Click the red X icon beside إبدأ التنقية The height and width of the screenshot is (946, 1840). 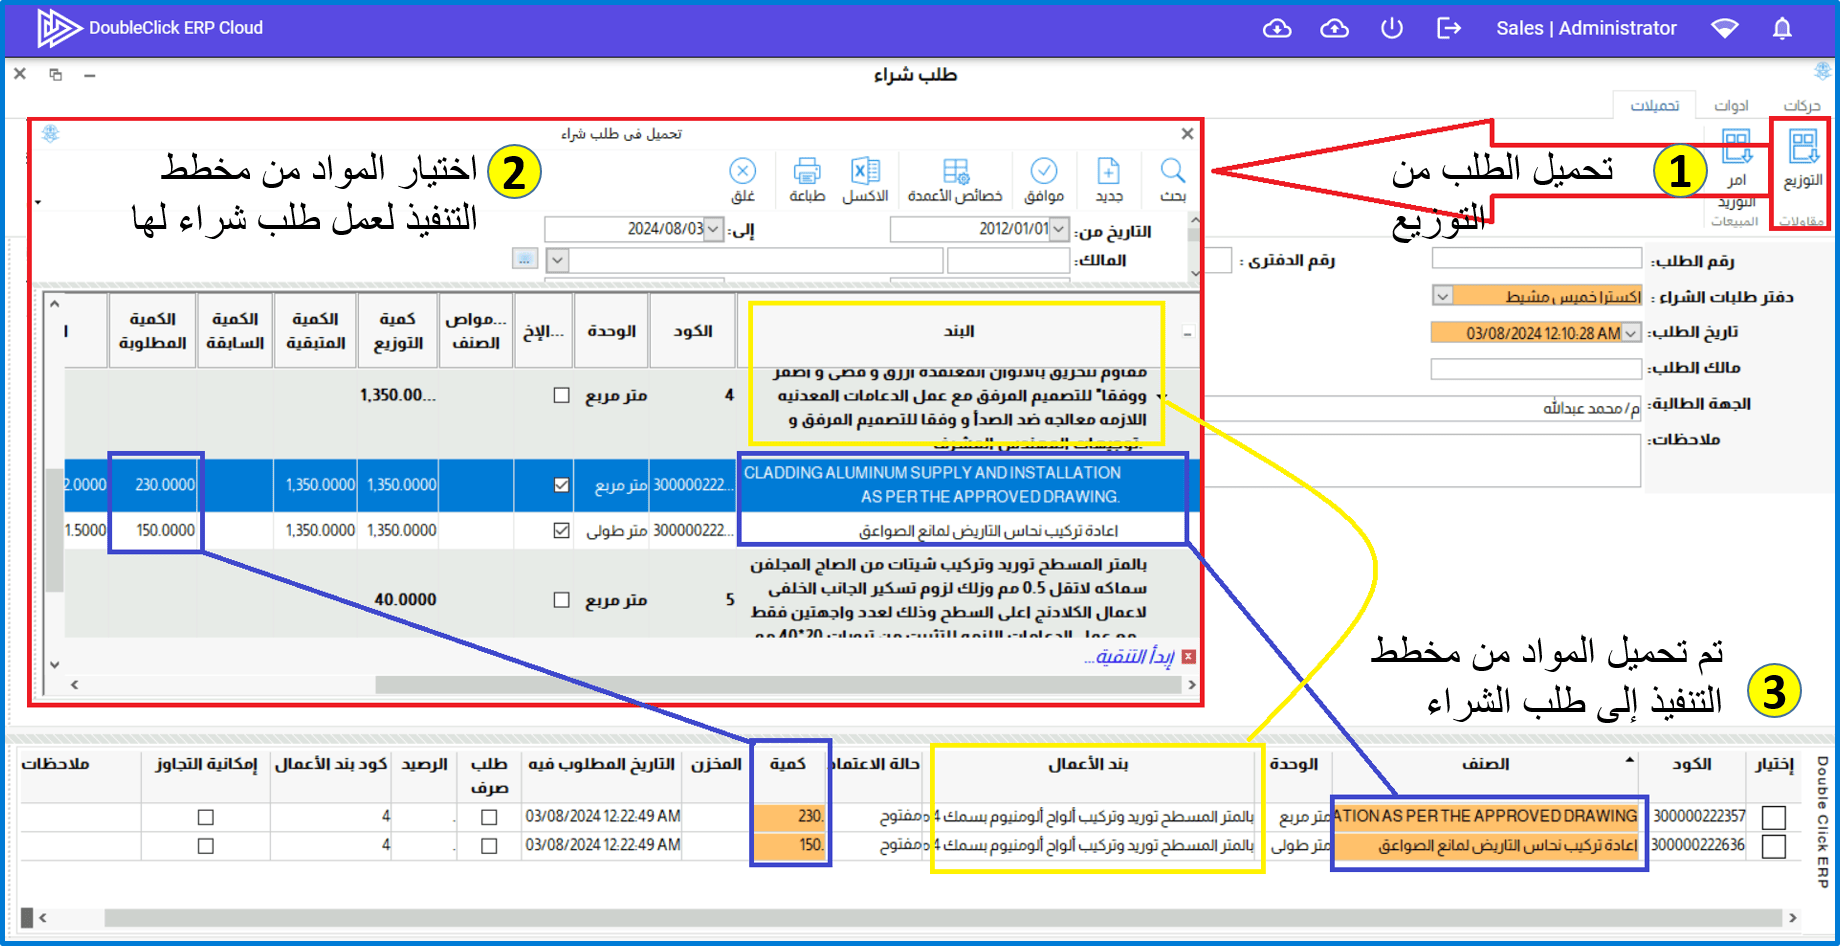[1188, 657]
